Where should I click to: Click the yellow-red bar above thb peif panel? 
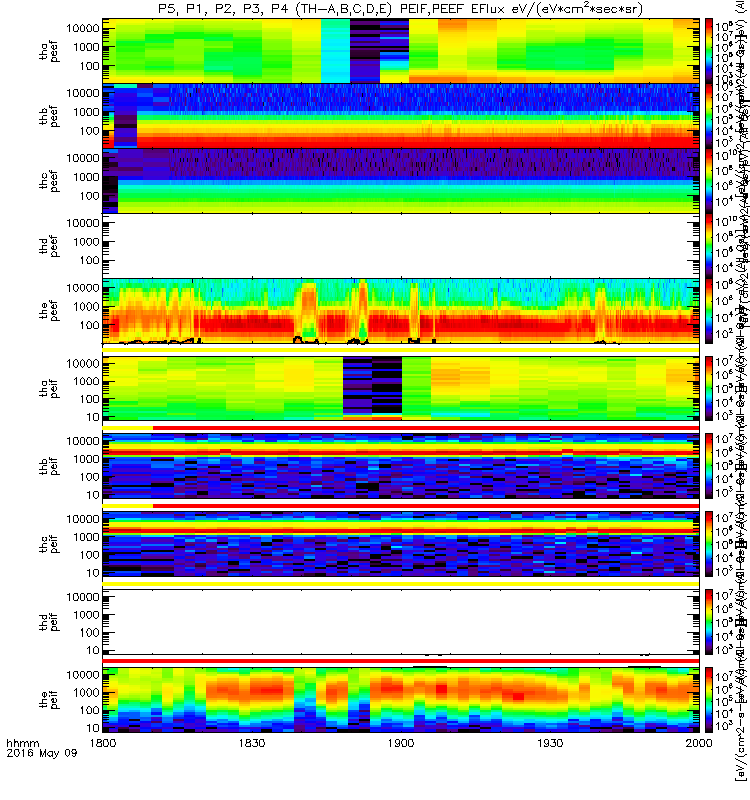click(401, 428)
